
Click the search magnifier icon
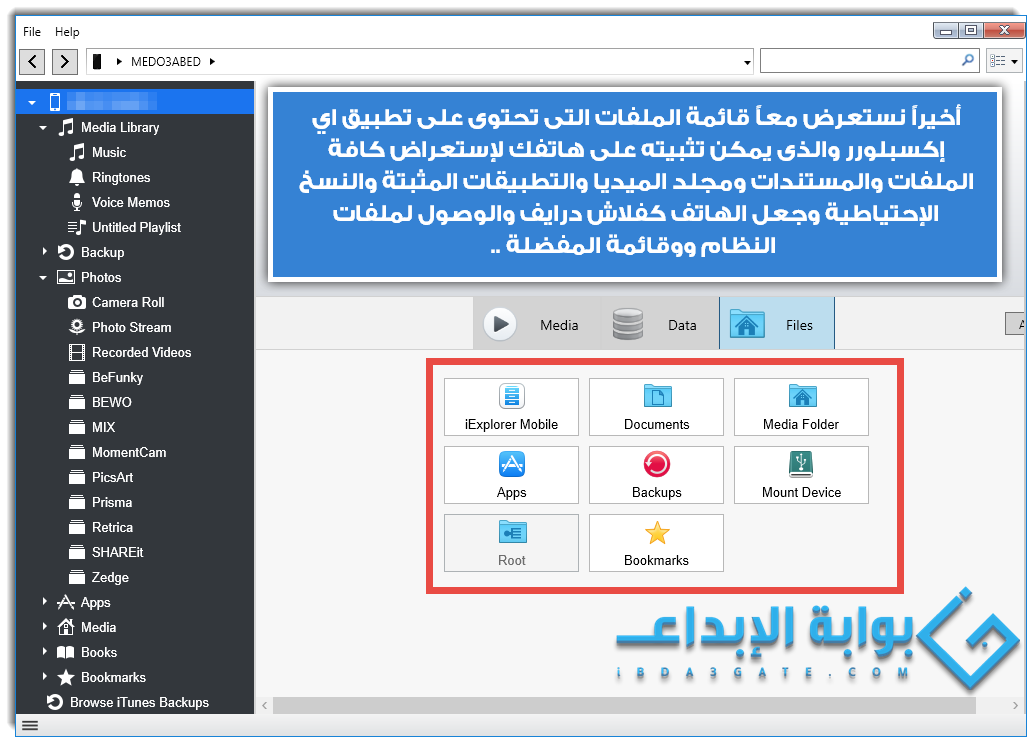(967, 60)
